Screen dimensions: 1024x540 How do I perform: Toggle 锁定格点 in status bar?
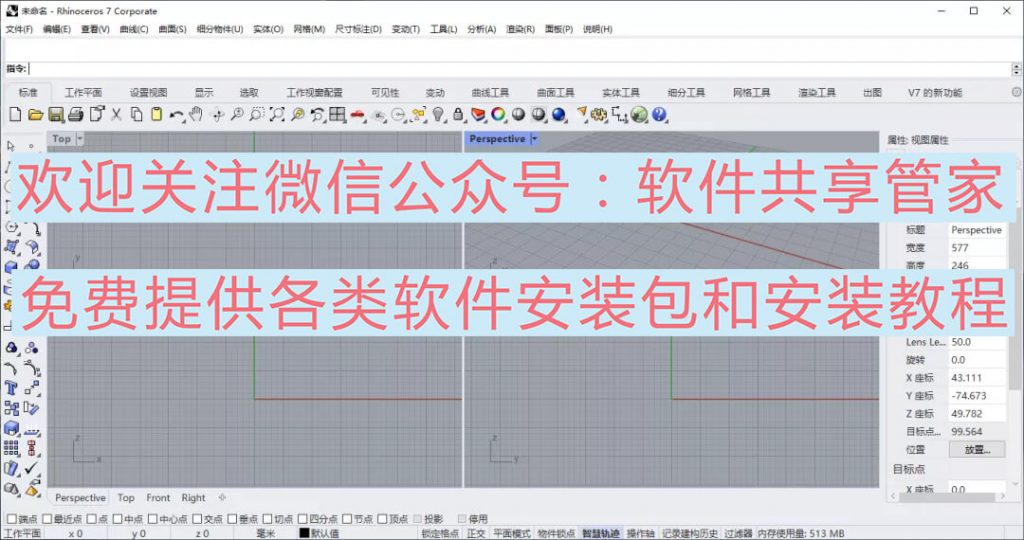point(440,533)
